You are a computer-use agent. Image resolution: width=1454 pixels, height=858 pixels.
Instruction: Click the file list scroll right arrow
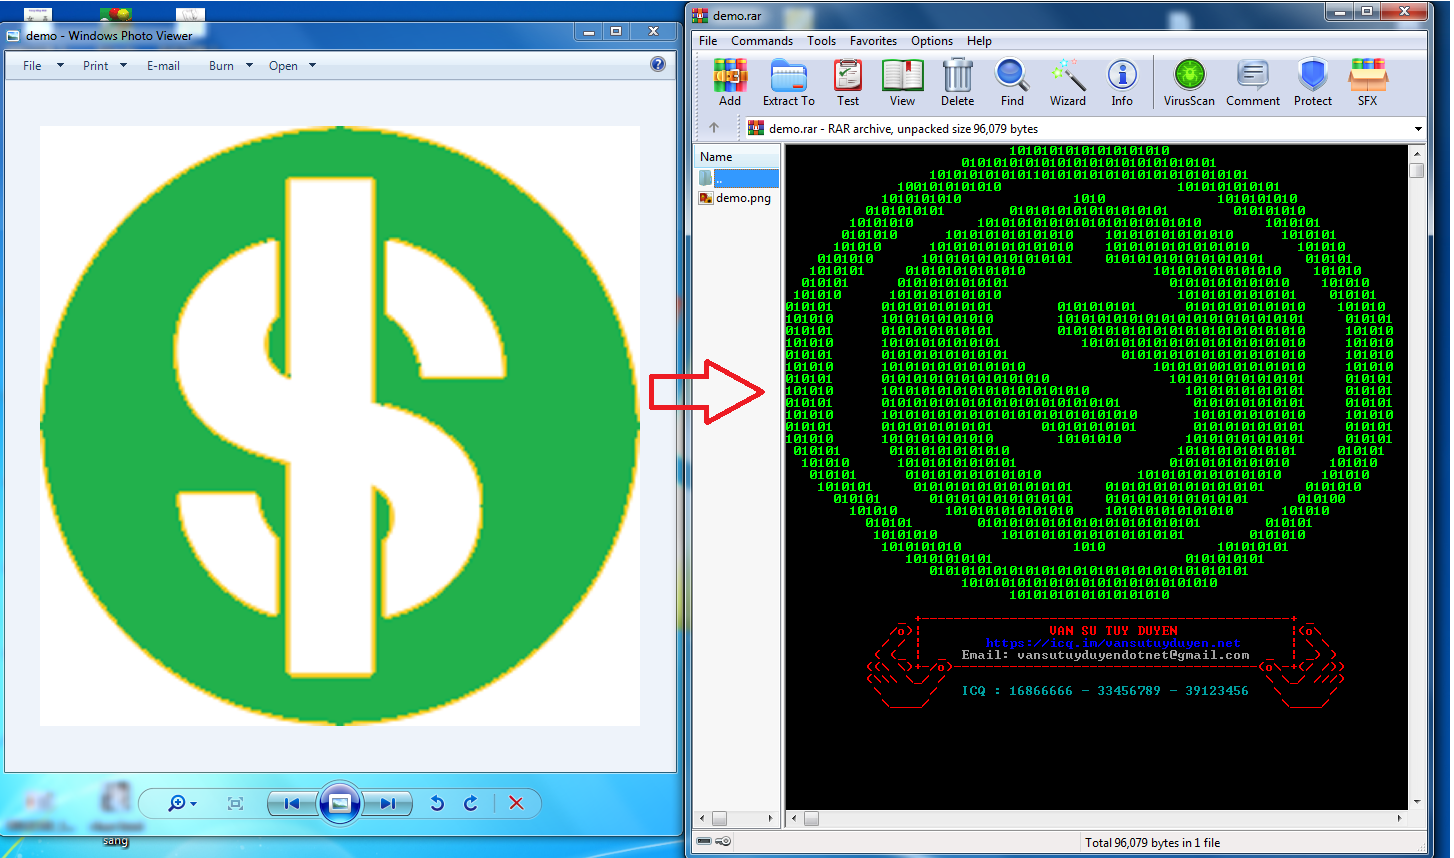[771, 818]
